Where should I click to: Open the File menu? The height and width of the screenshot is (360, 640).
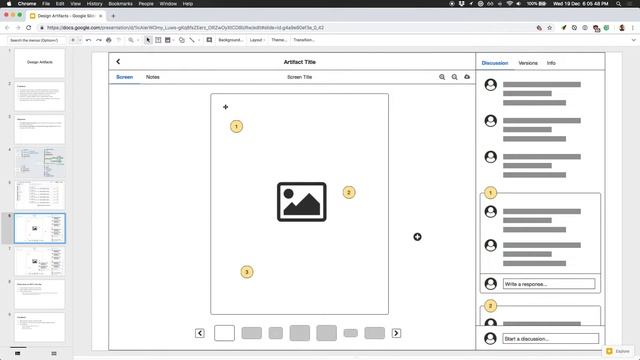point(46,4)
